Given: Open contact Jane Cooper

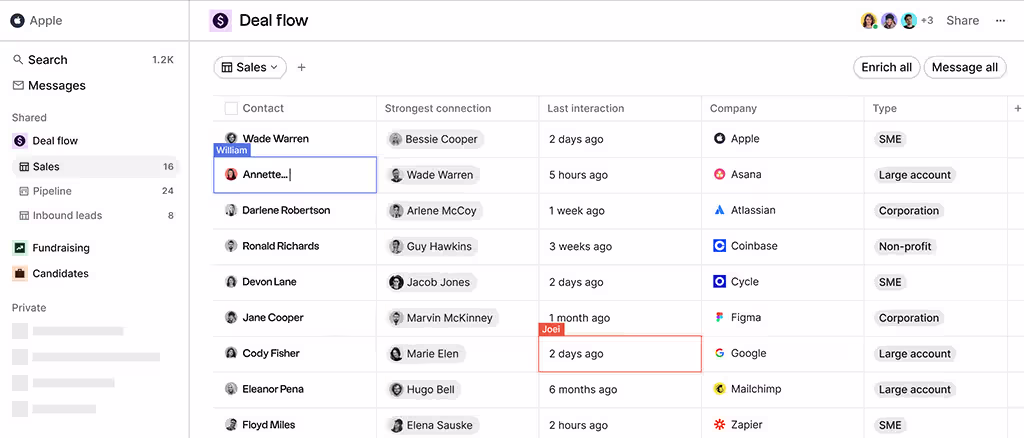Looking at the screenshot, I should pos(273,317).
